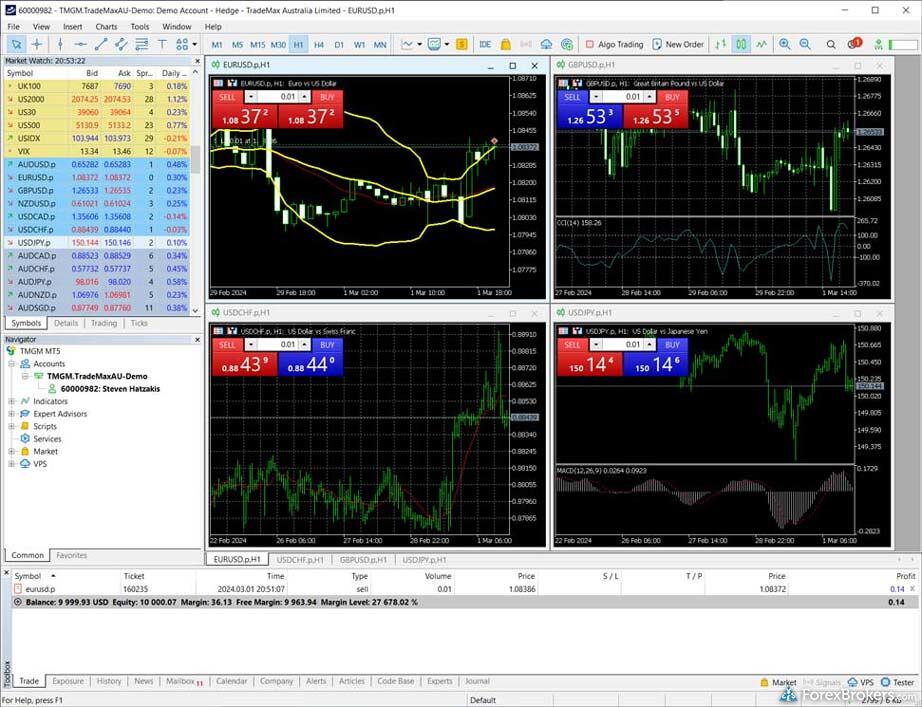Expand the Expert Advisors tree node
The width and height of the screenshot is (922, 707).
[x=12, y=413]
